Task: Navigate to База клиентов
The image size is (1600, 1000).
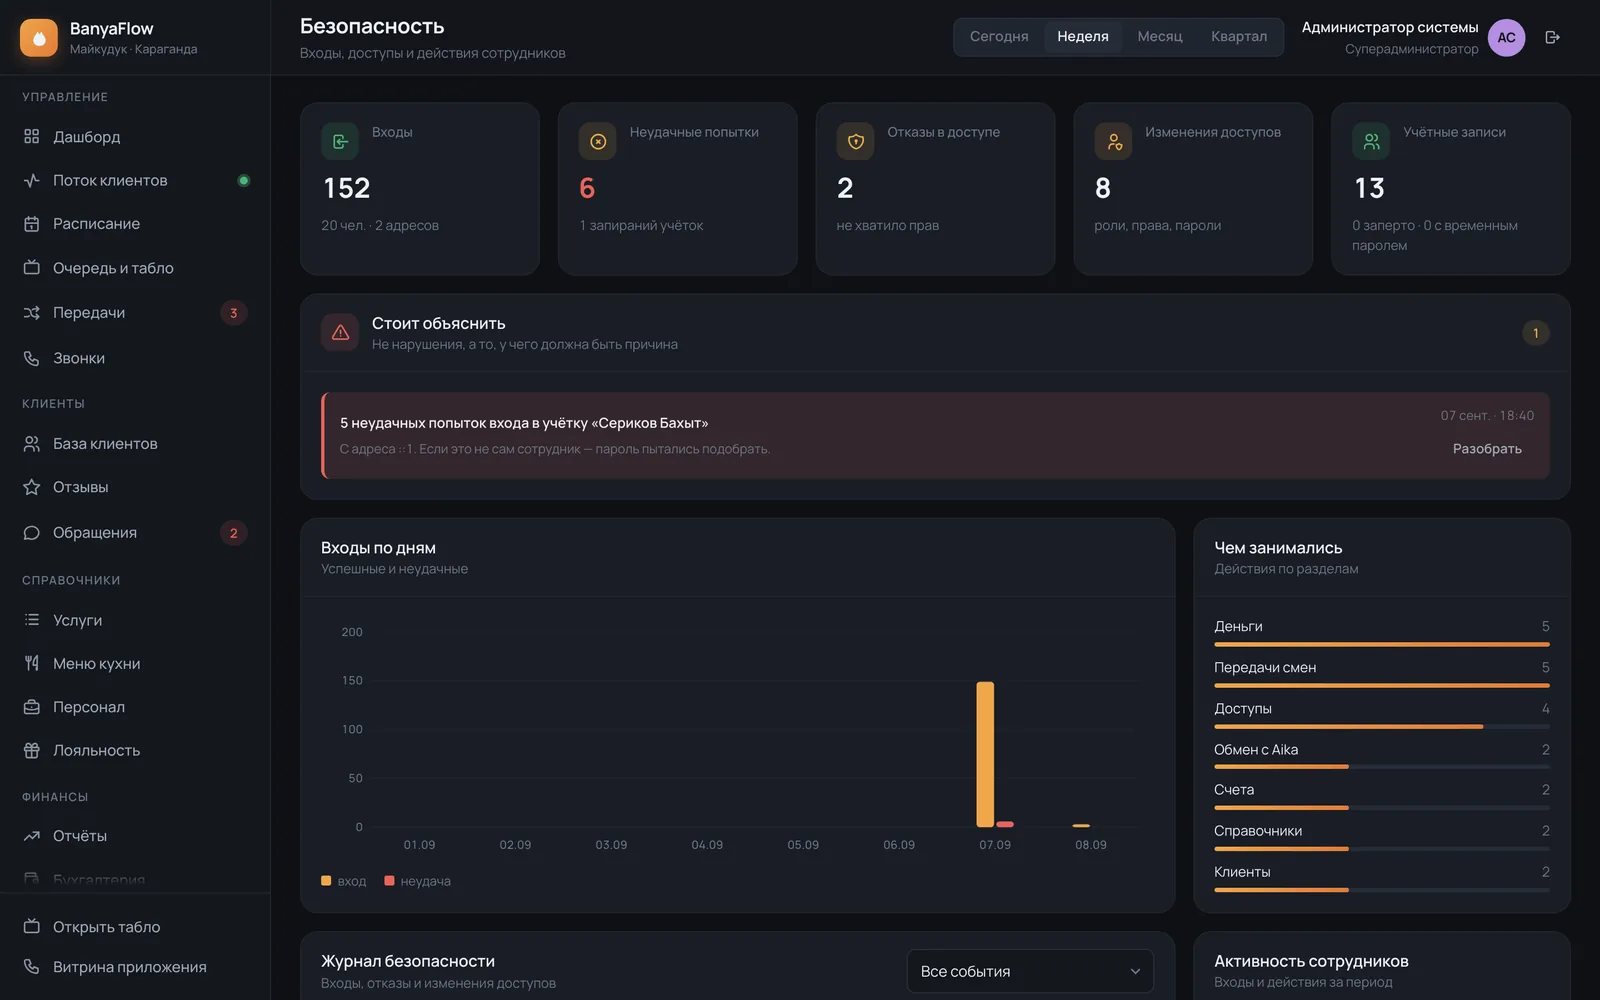Action: click(135, 443)
